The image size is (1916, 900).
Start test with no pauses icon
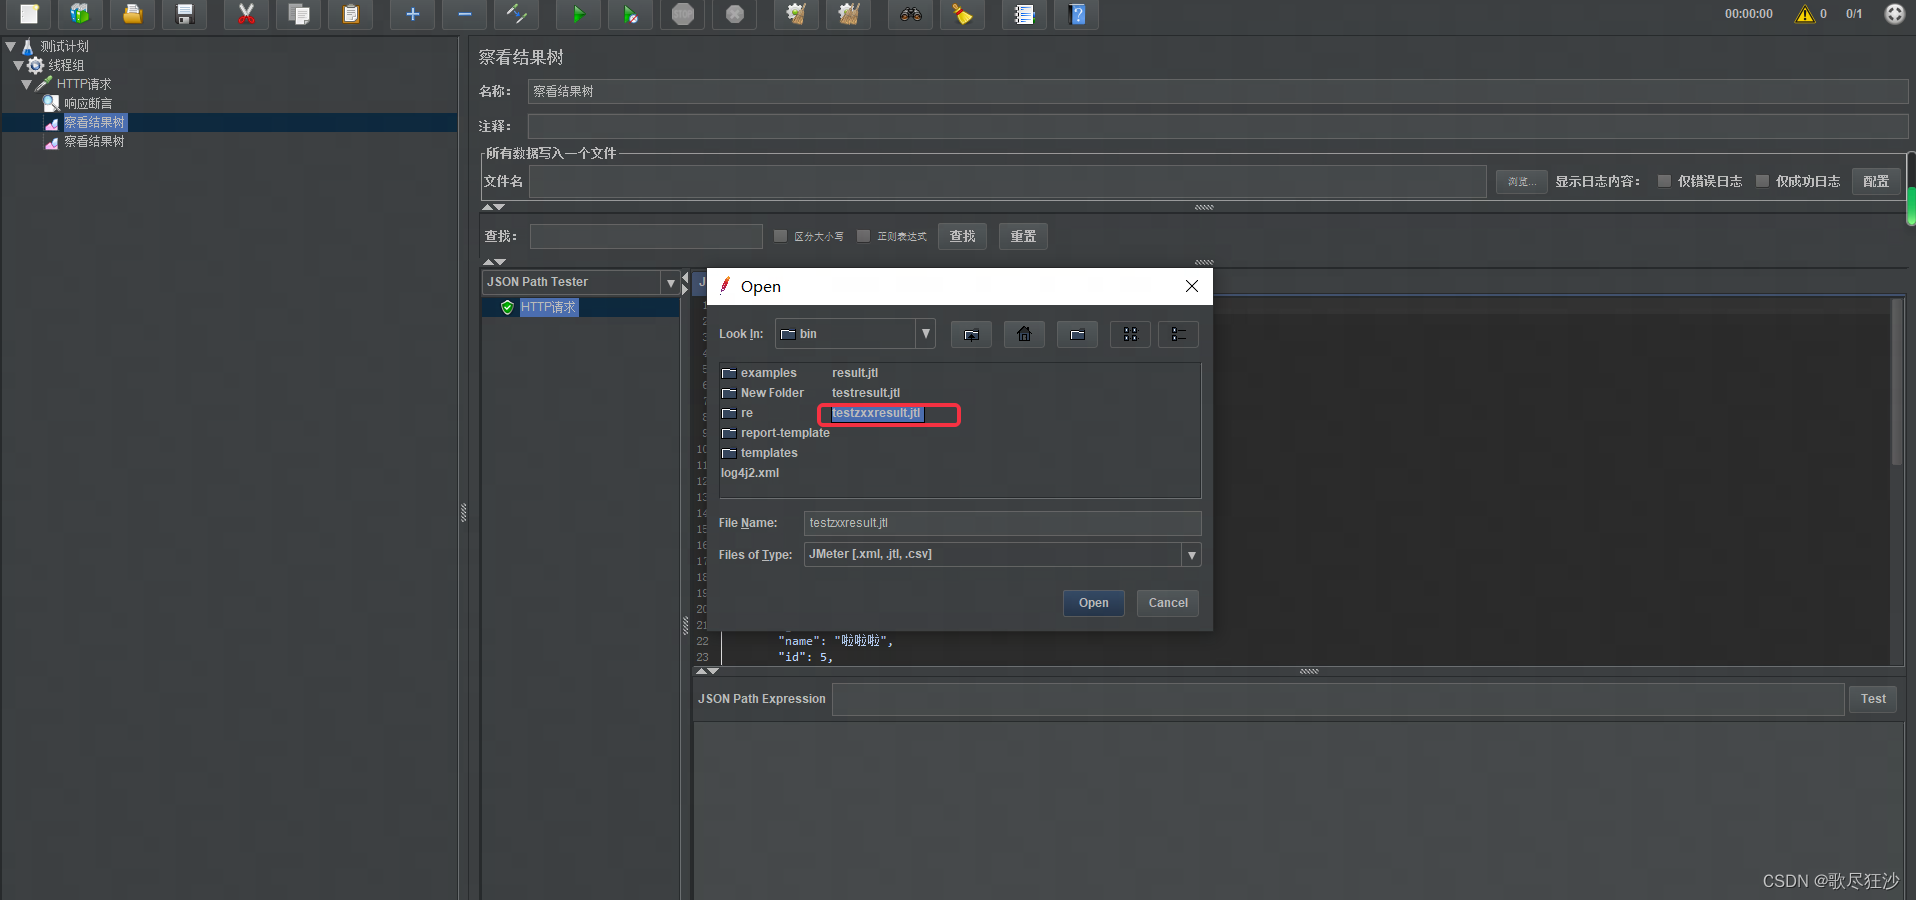(x=630, y=14)
